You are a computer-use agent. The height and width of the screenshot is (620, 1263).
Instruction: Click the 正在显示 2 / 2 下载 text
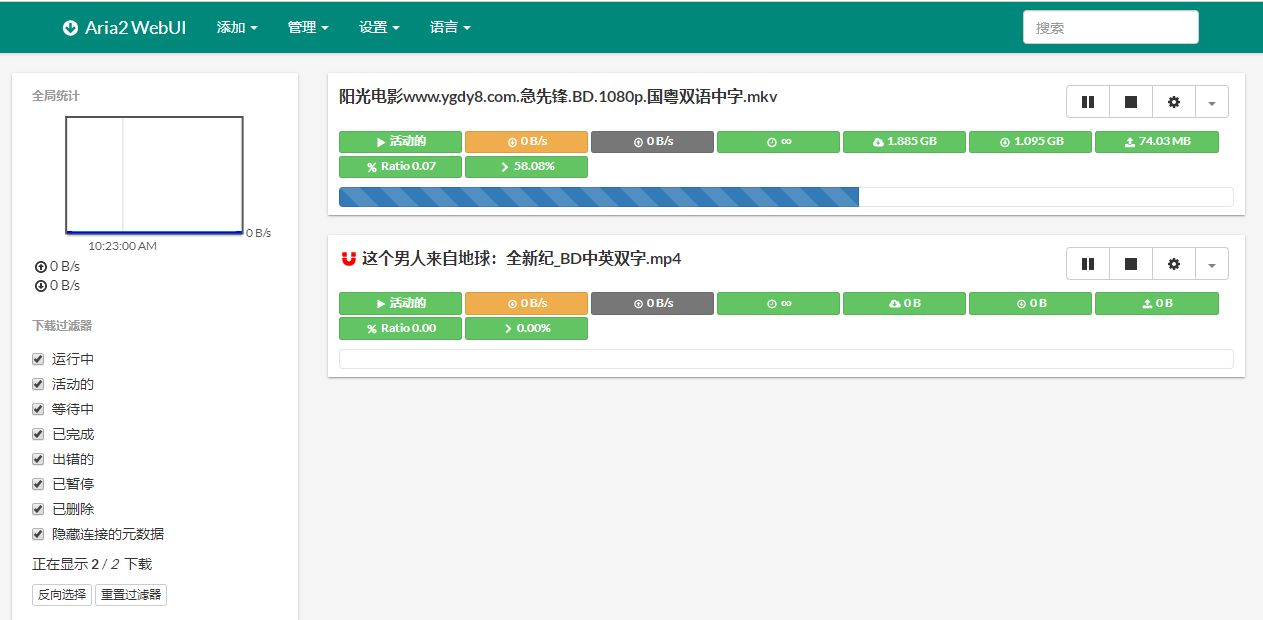tap(92, 564)
